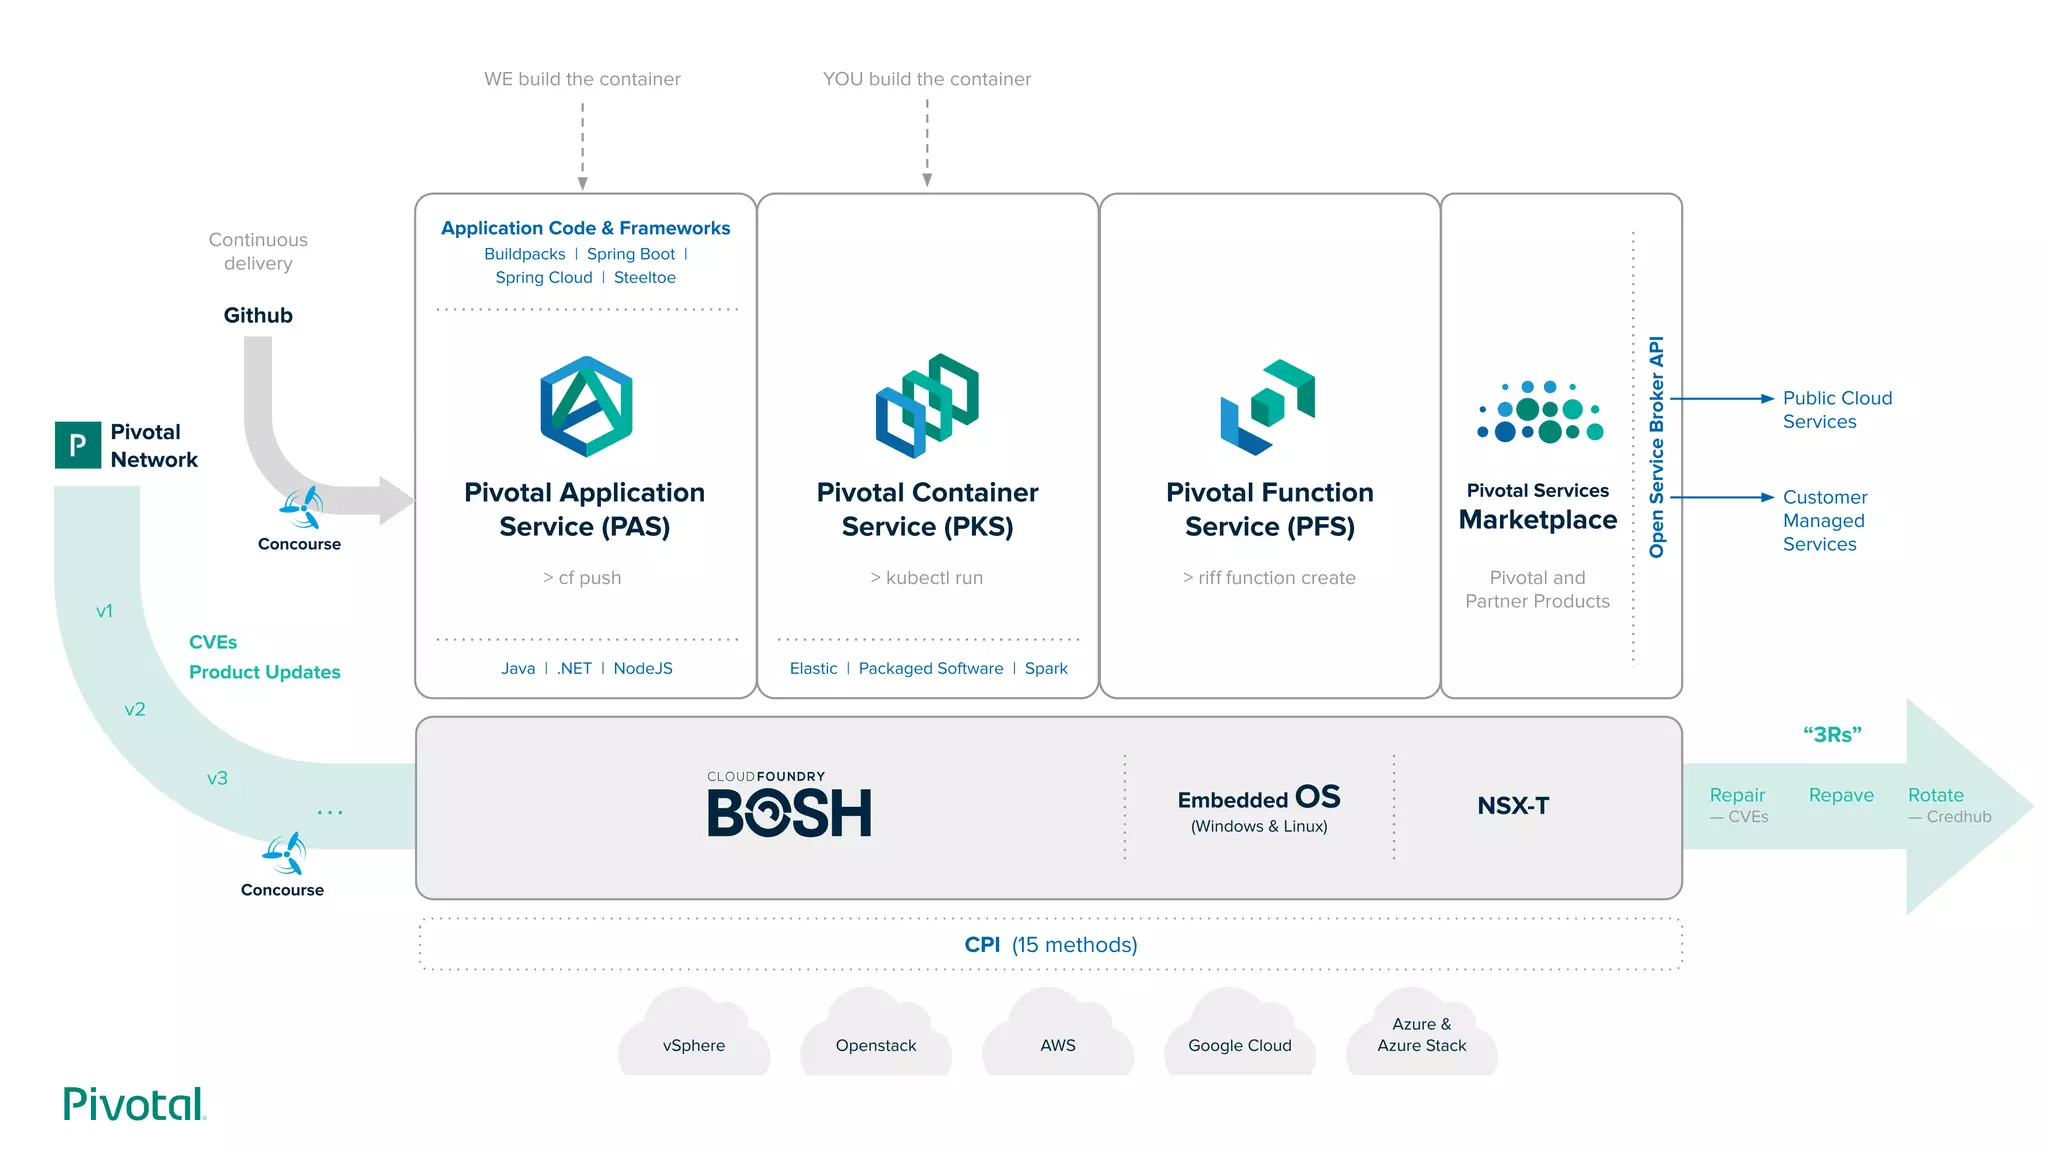Click 'Repave' in the arrow

(x=1841, y=795)
